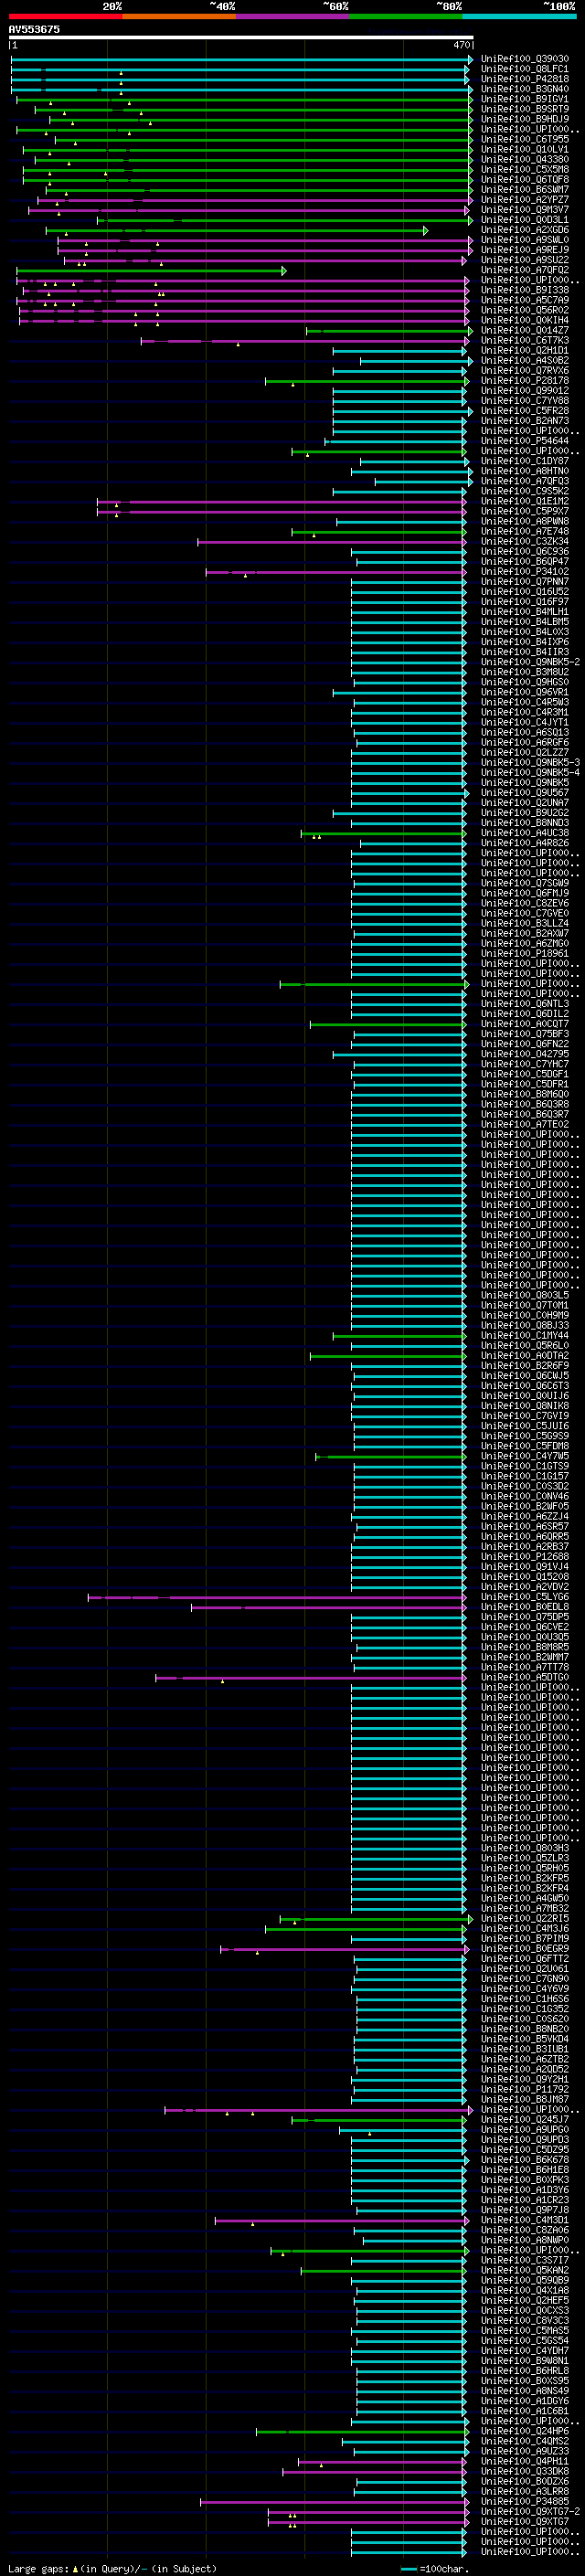Click the cyan alignment bar for UniRef100_Q39030

coord(241,59)
